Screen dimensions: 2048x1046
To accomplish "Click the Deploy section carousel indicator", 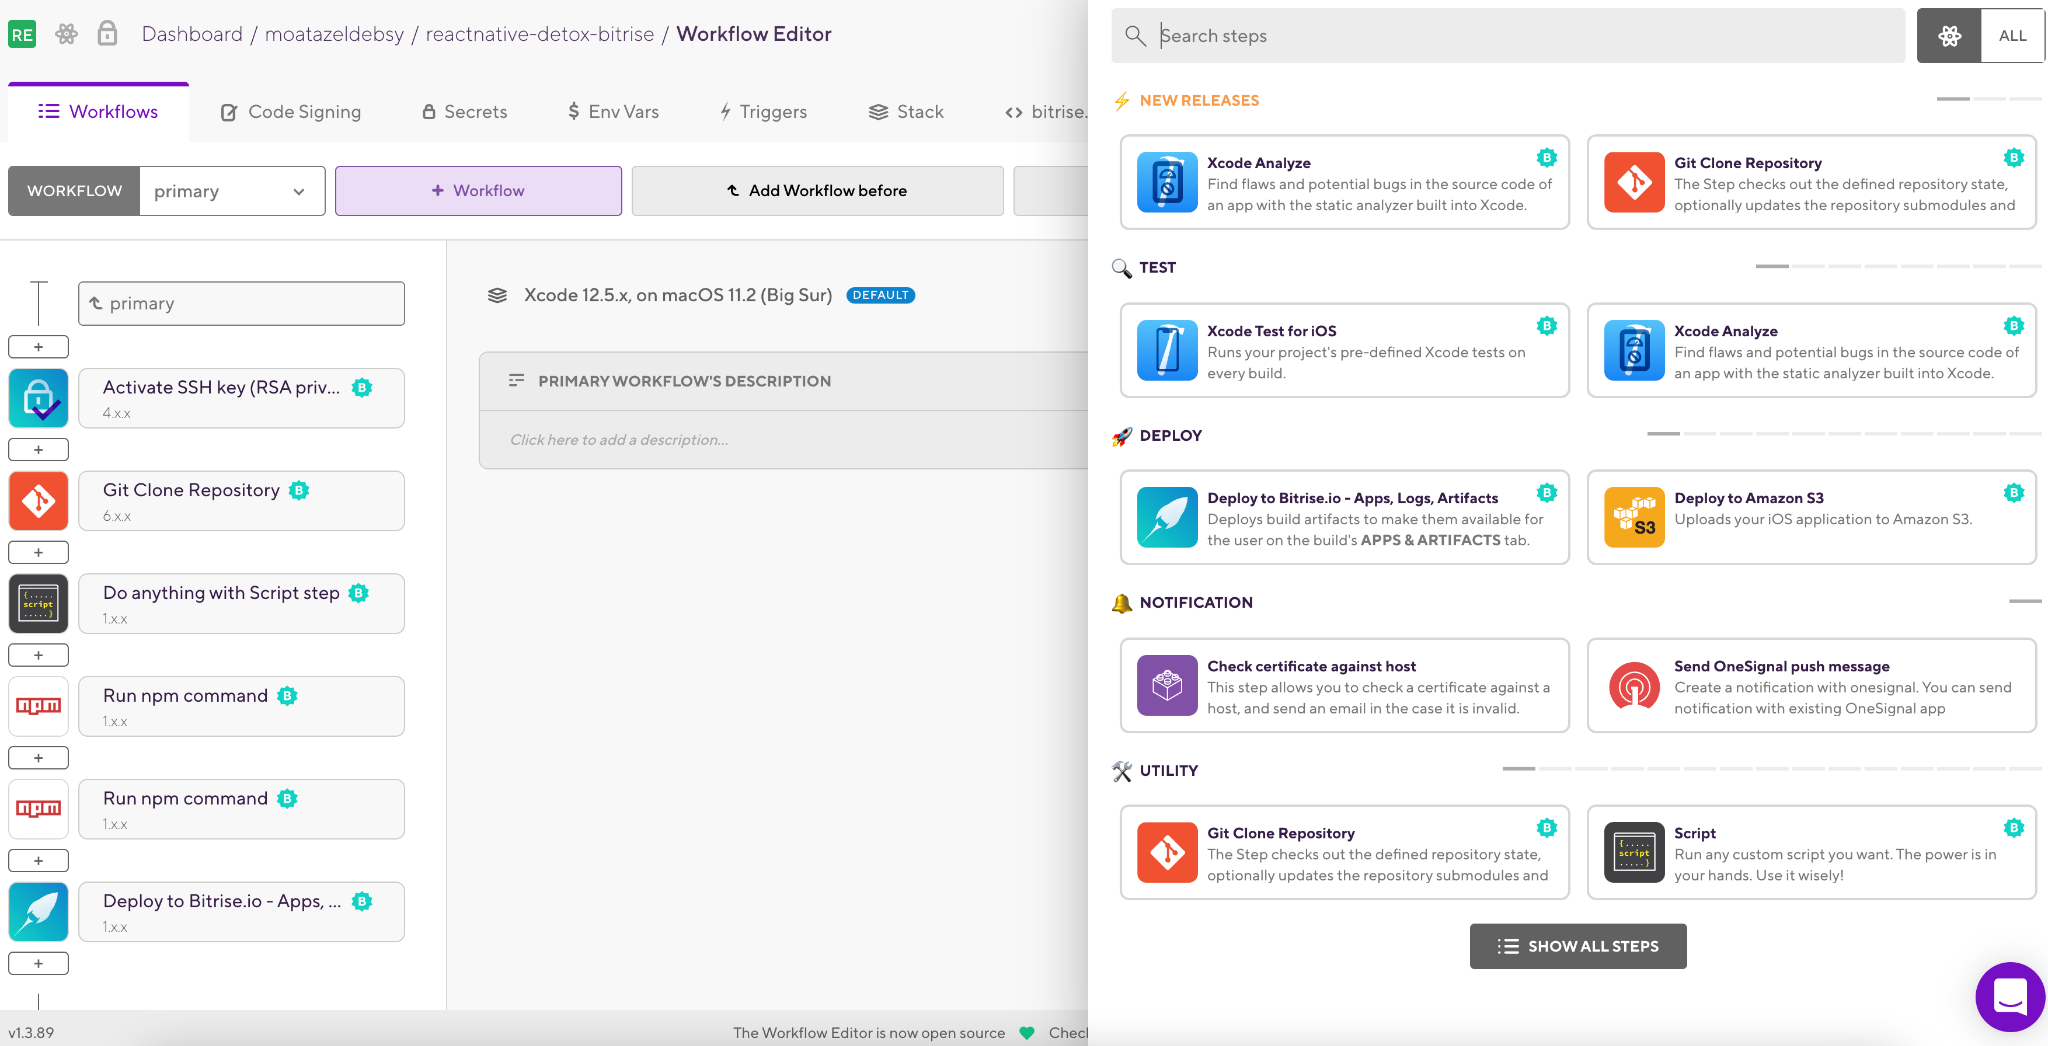I will pyautogui.click(x=1844, y=433).
